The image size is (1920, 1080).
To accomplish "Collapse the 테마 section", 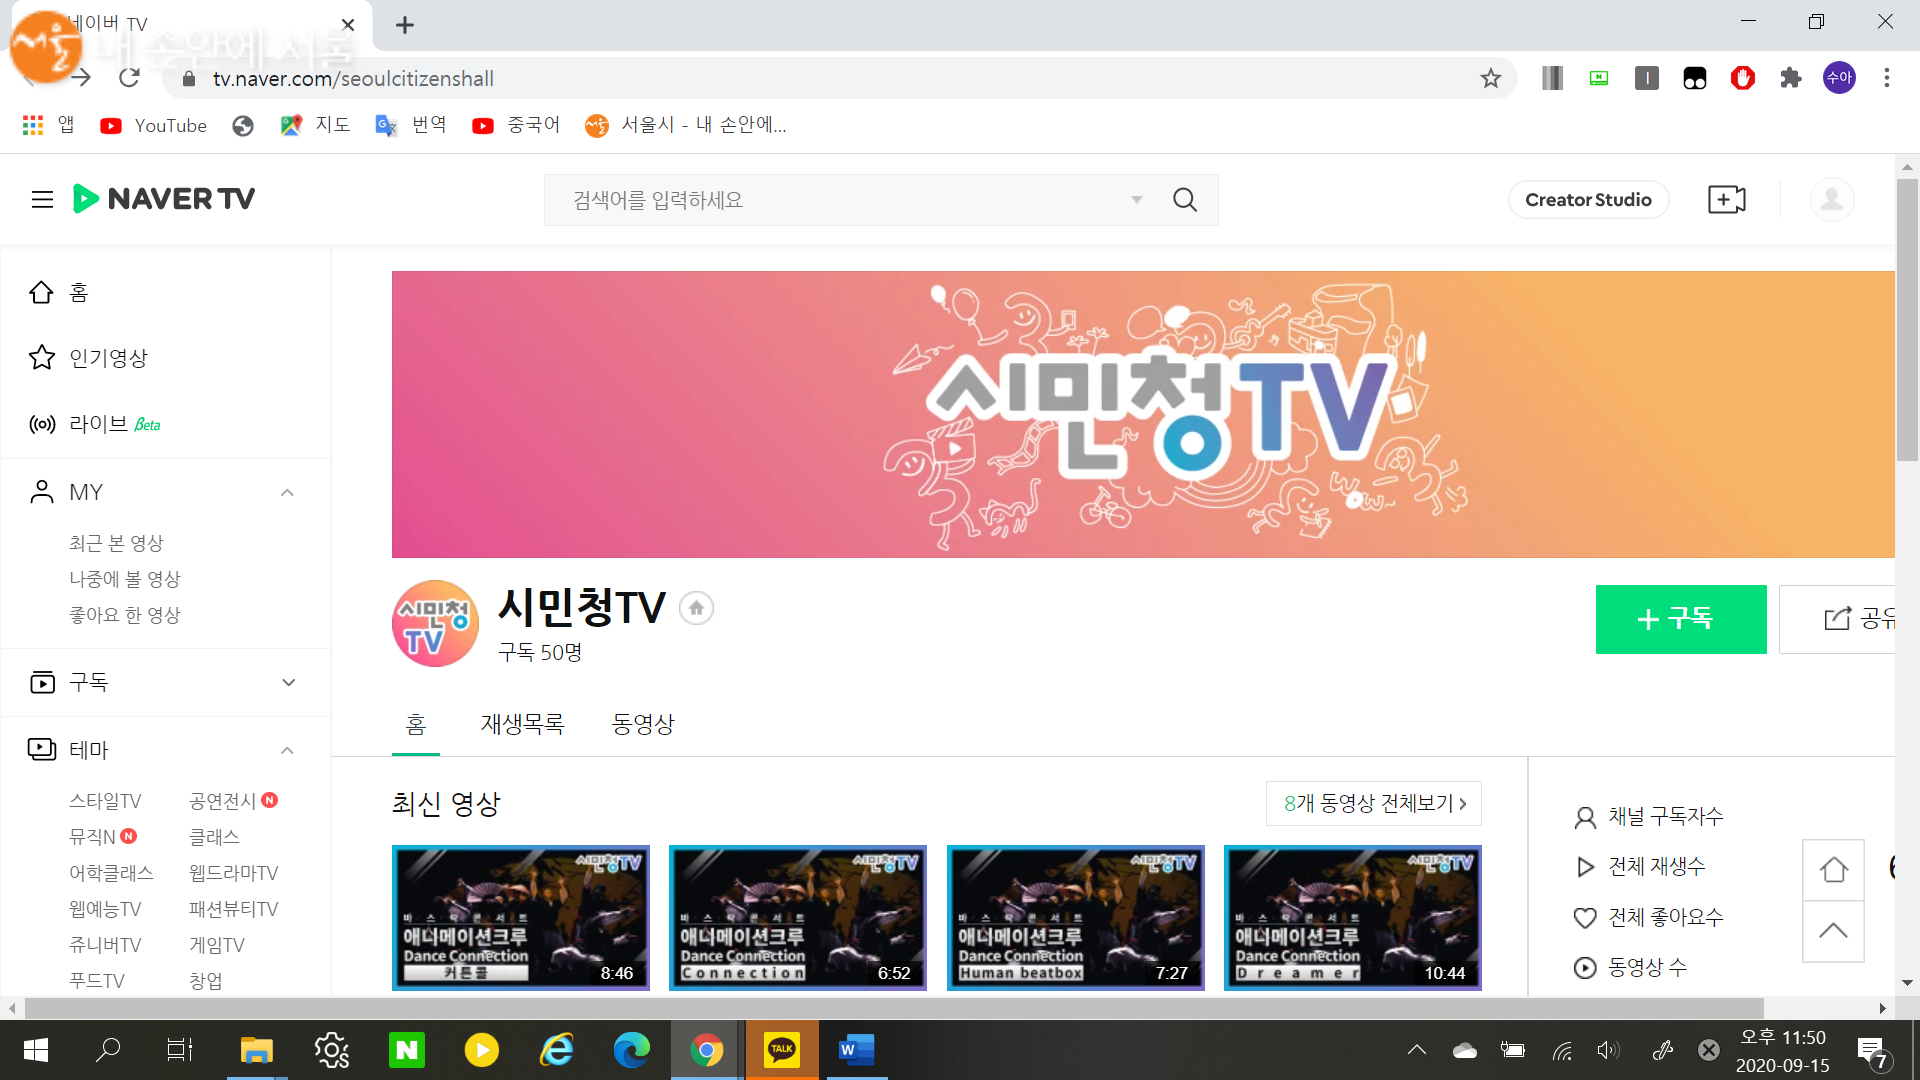I will pos(287,750).
